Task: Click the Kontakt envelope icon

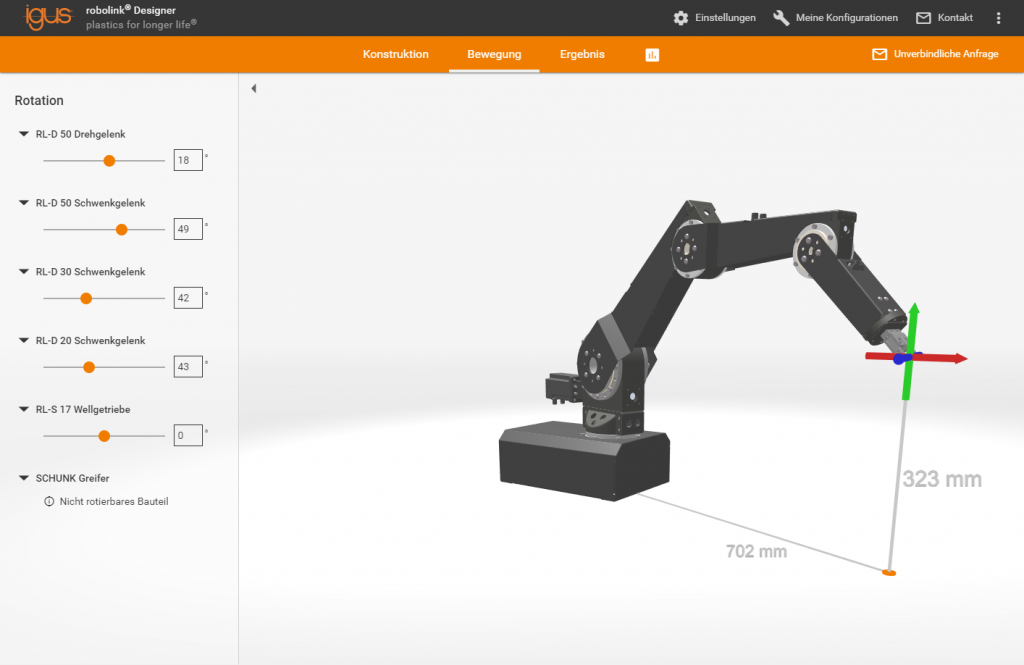Action: click(923, 18)
